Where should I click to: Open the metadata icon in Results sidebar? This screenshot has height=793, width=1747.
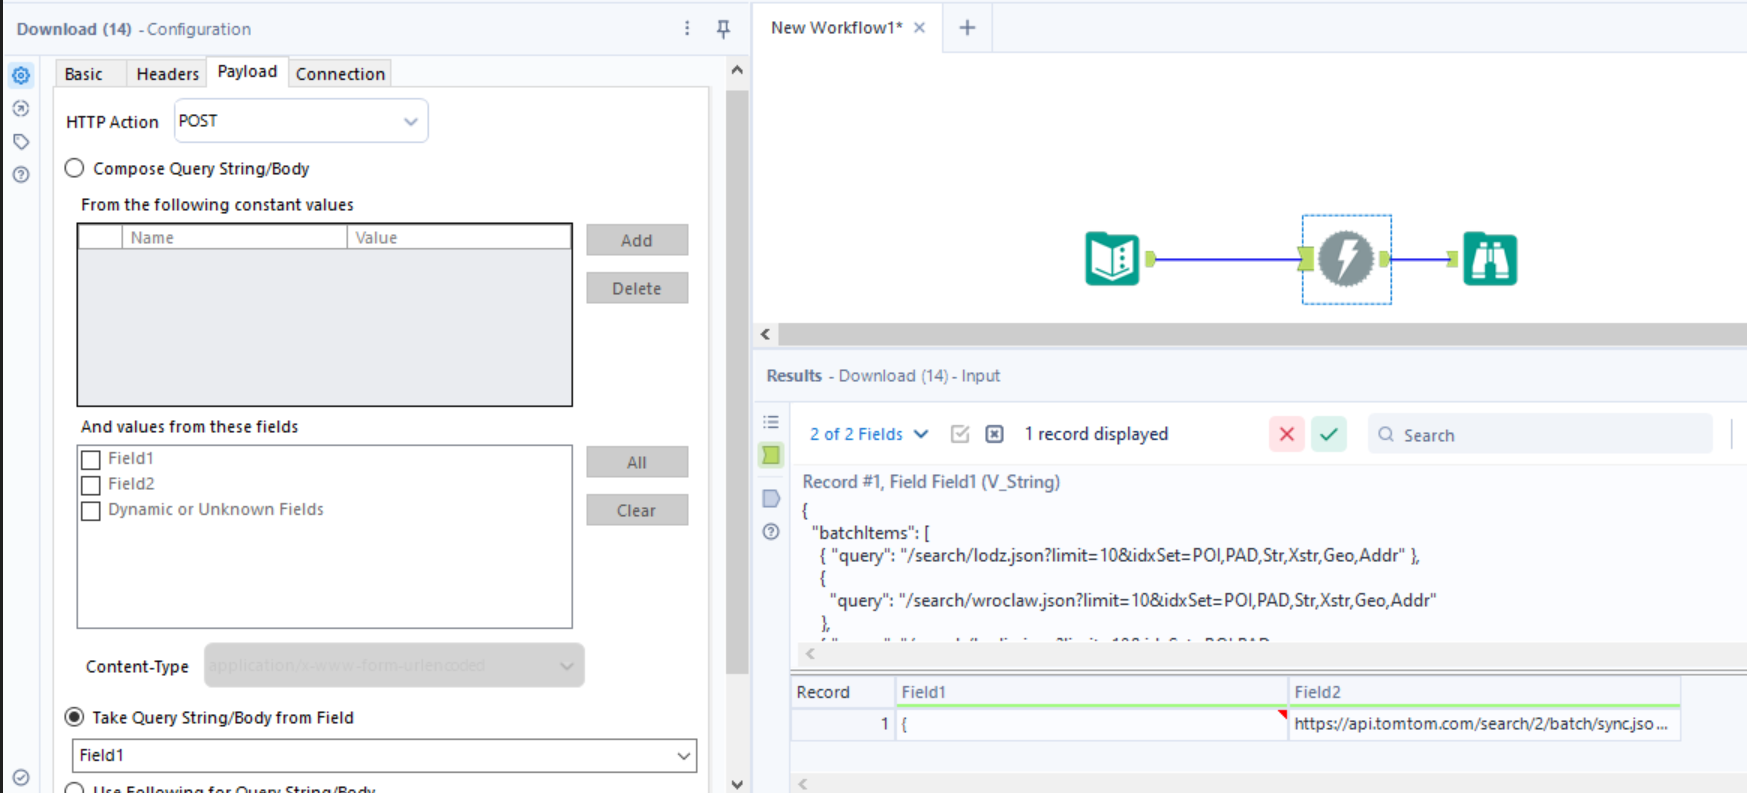coord(771,498)
